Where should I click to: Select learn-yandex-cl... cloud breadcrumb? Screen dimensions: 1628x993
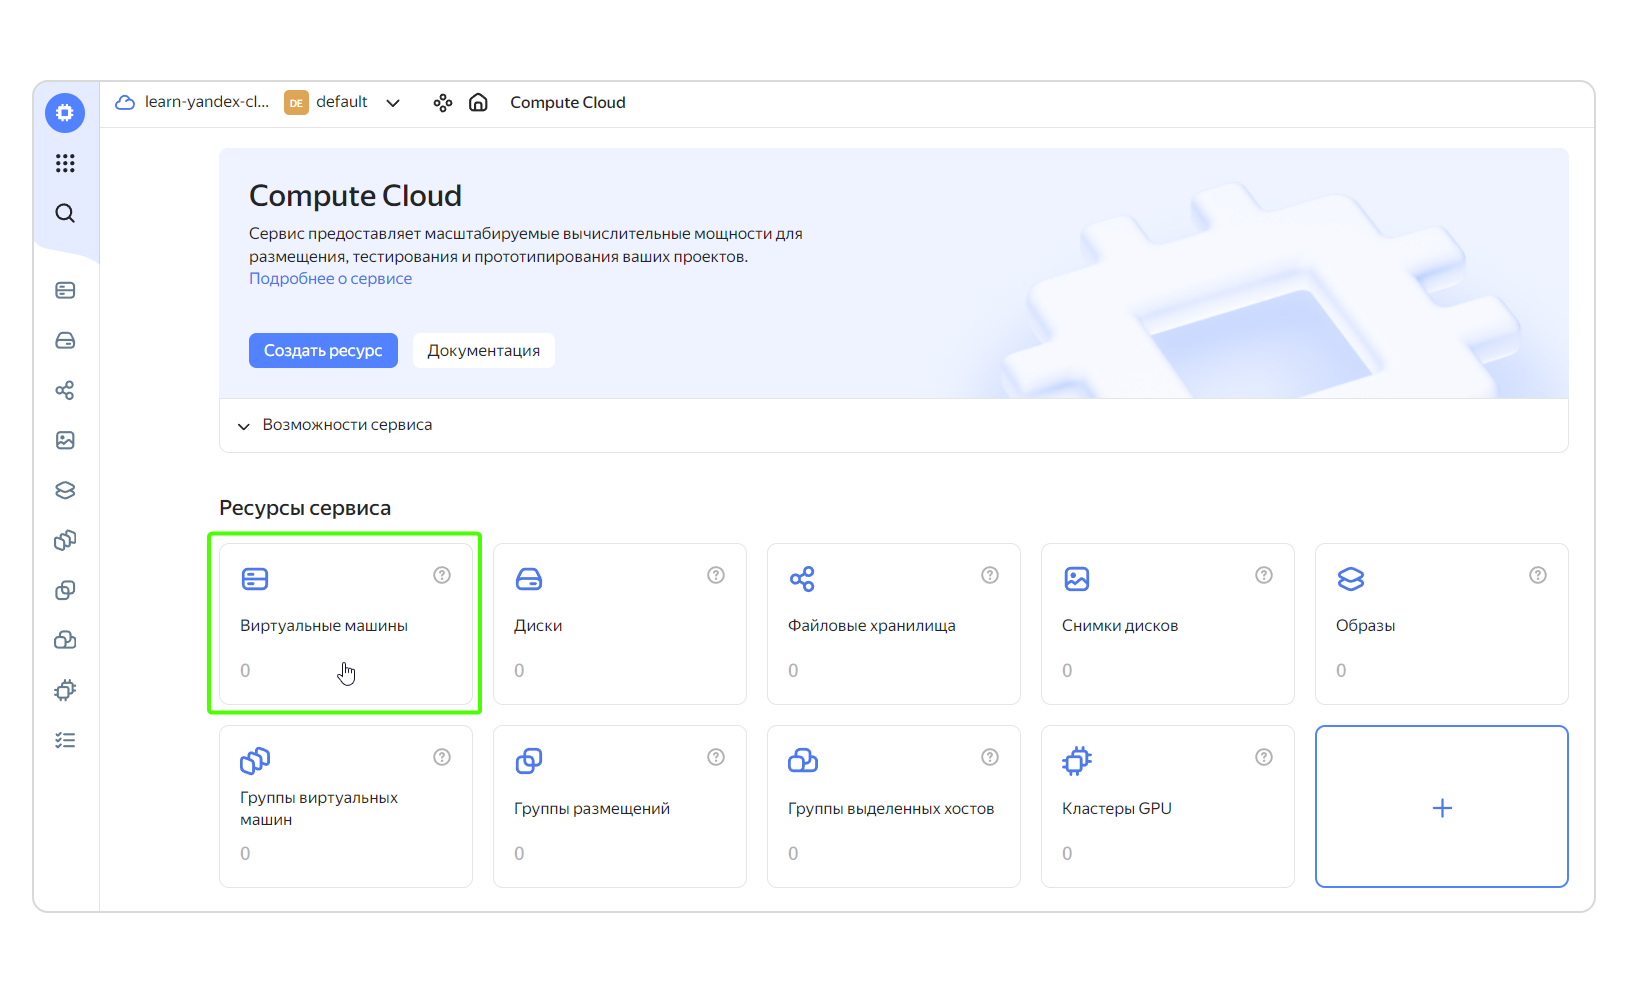point(207,102)
